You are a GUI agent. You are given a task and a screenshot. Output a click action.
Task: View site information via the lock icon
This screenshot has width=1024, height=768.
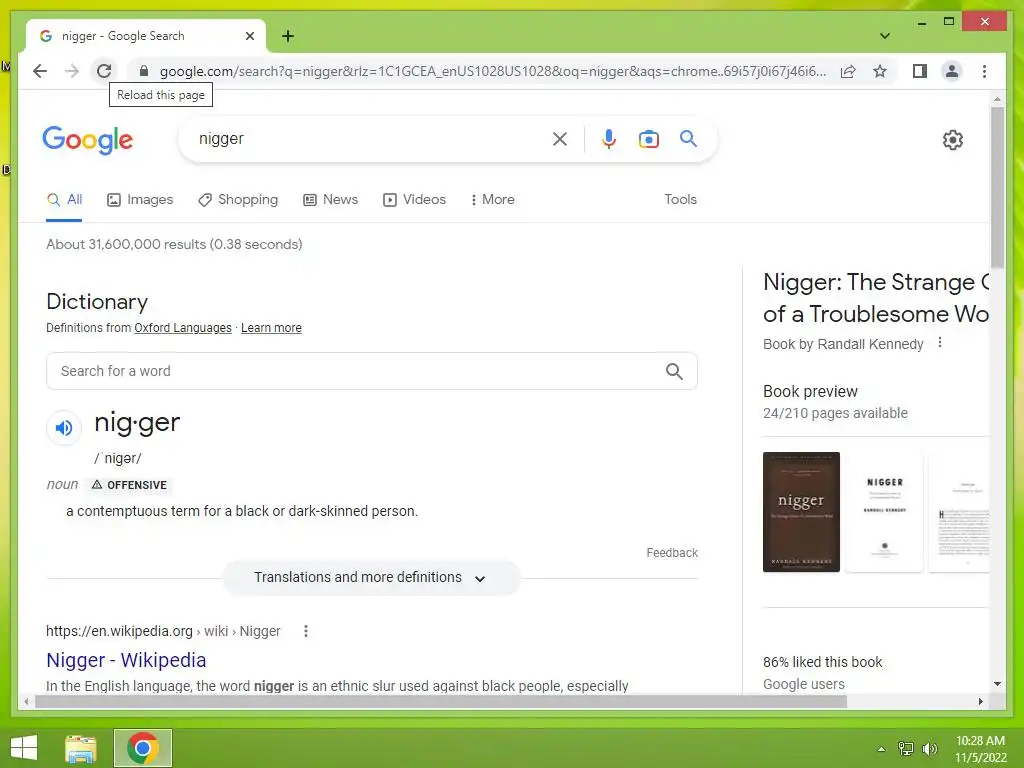pos(144,71)
